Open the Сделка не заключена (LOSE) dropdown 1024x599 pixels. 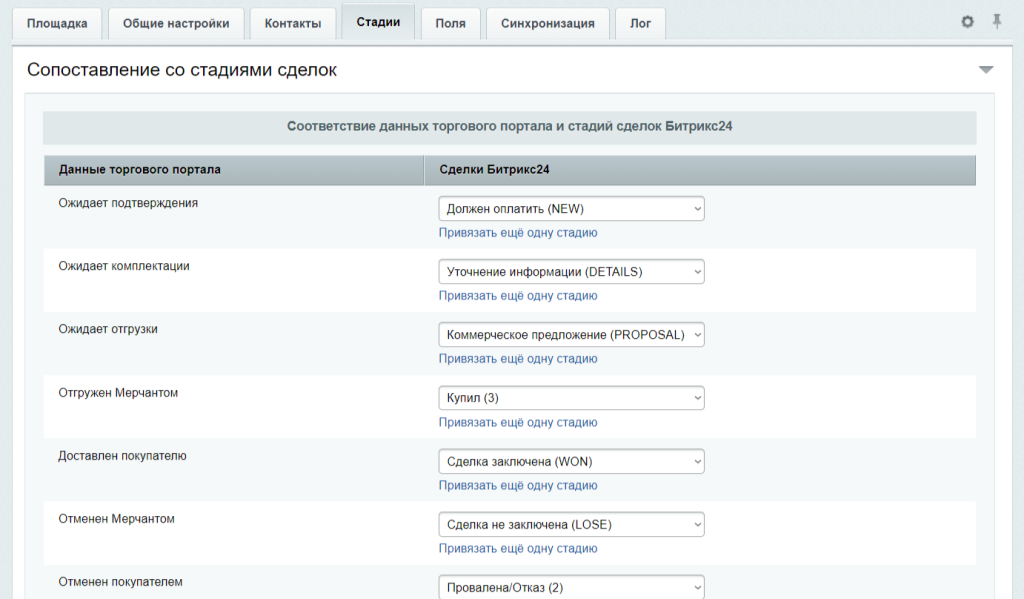pos(571,525)
